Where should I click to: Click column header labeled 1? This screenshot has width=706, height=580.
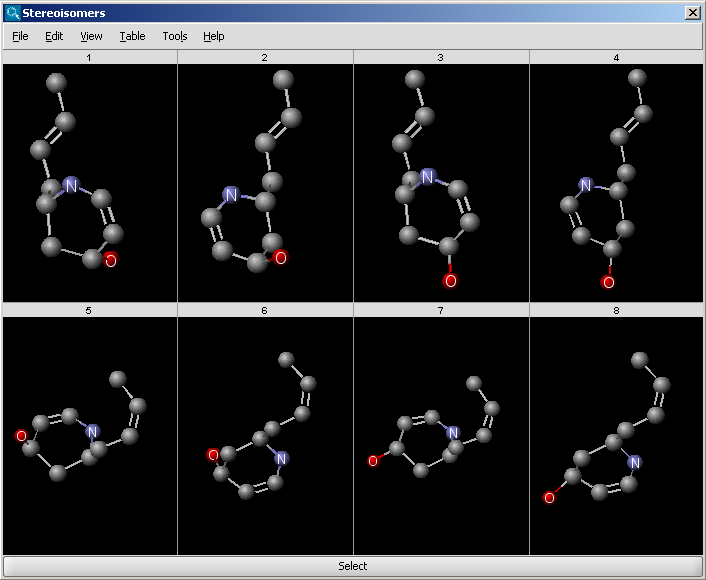coord(90,57)
